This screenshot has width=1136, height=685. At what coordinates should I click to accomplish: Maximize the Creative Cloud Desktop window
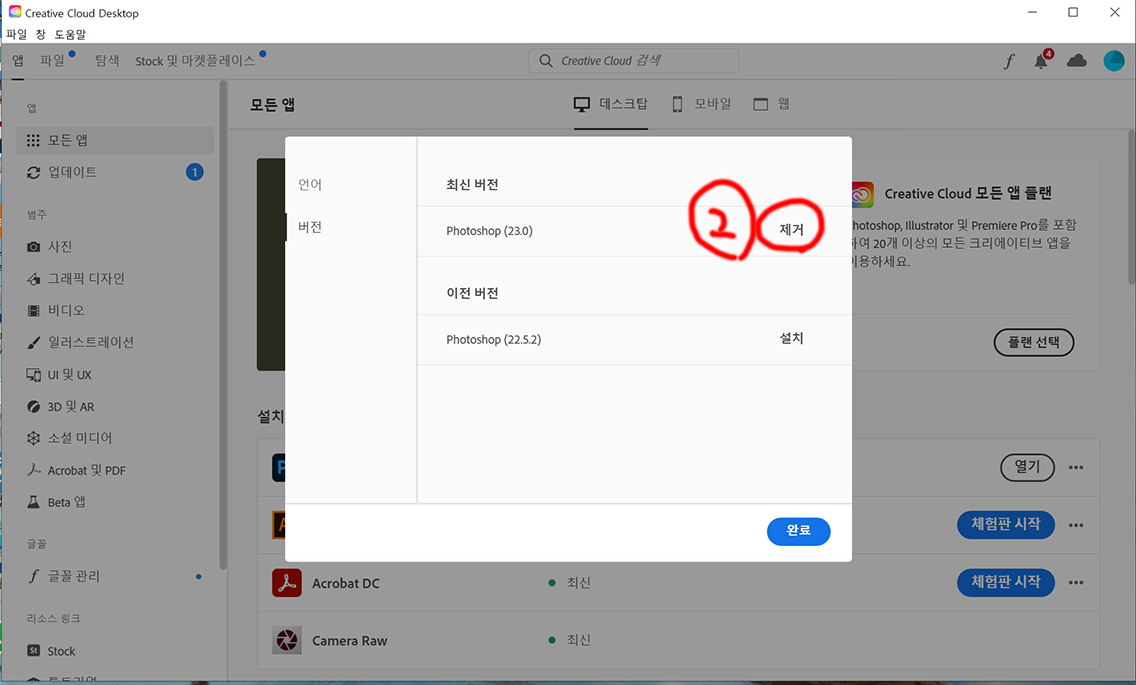[1073, 12]
